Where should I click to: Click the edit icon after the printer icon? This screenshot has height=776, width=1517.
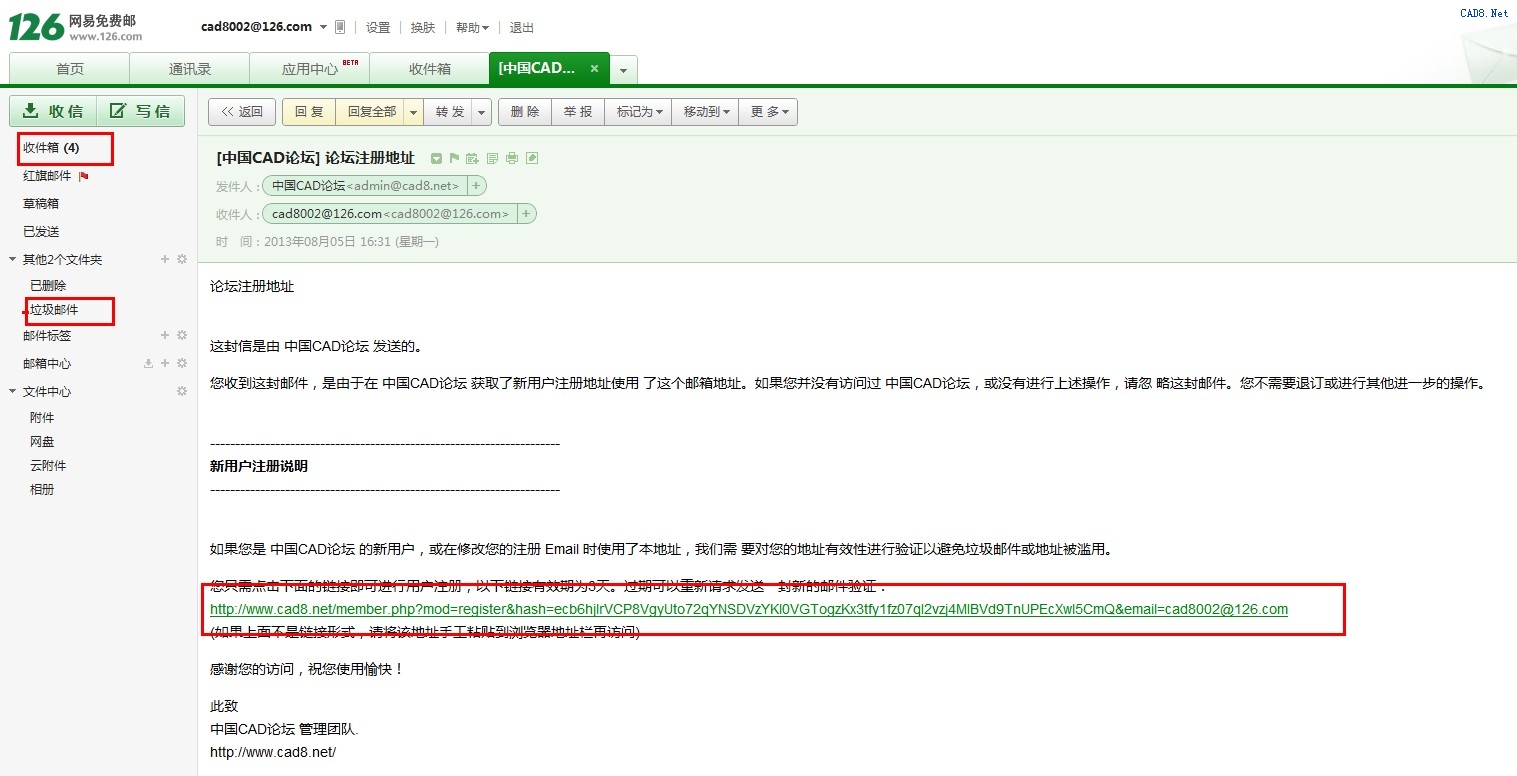[x=532, y=158]
